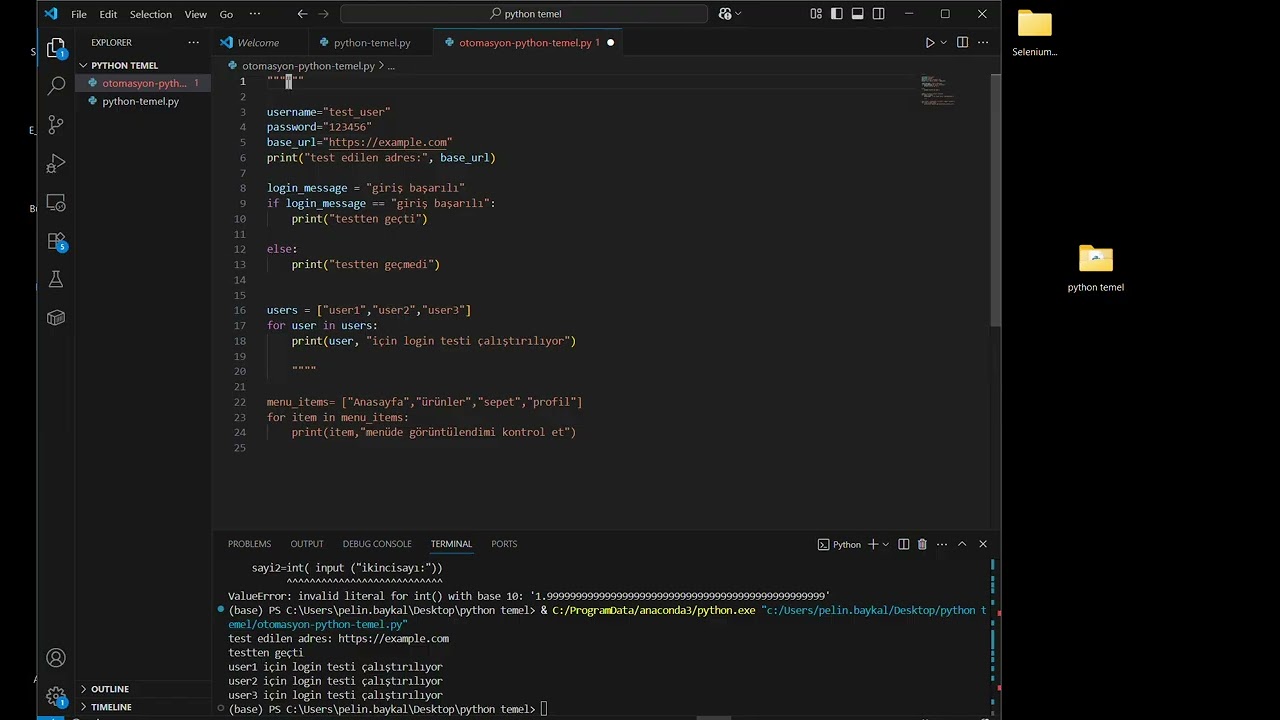
Task: Open the new terminal launch profile dropdown
Action: [886, 544]
